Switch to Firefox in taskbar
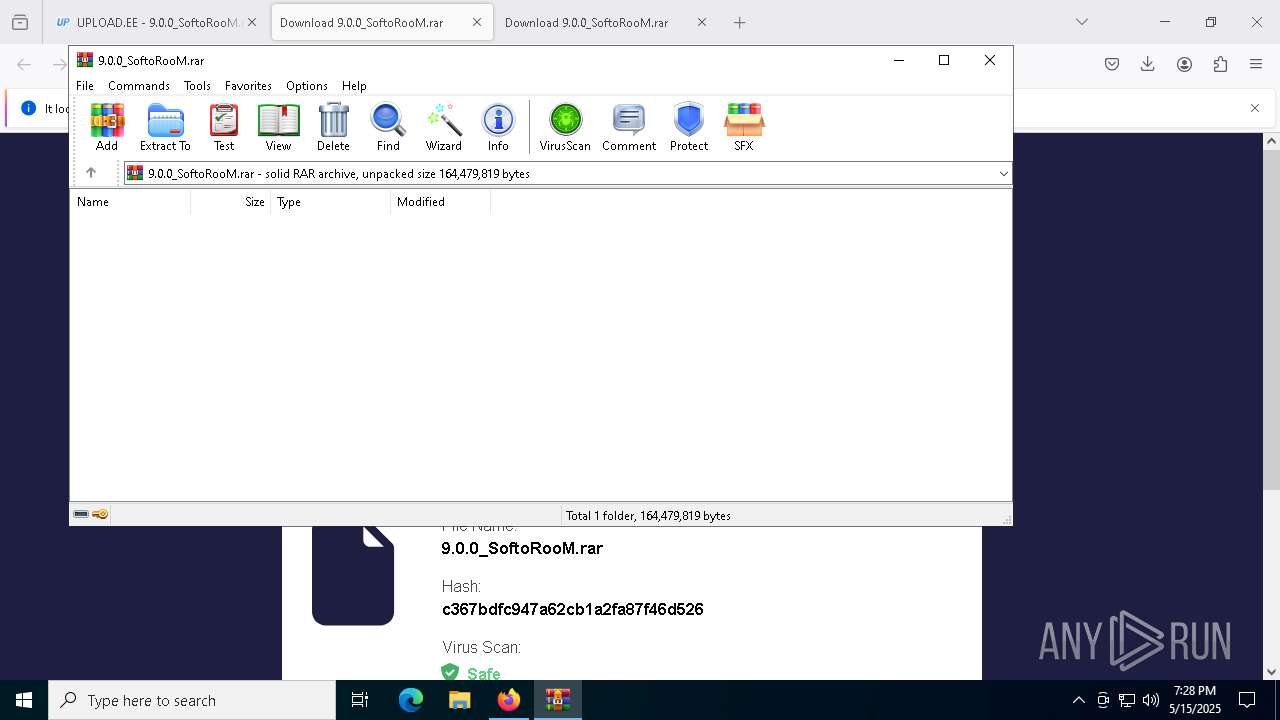The image size is (1280, 720). pos(509,700)
